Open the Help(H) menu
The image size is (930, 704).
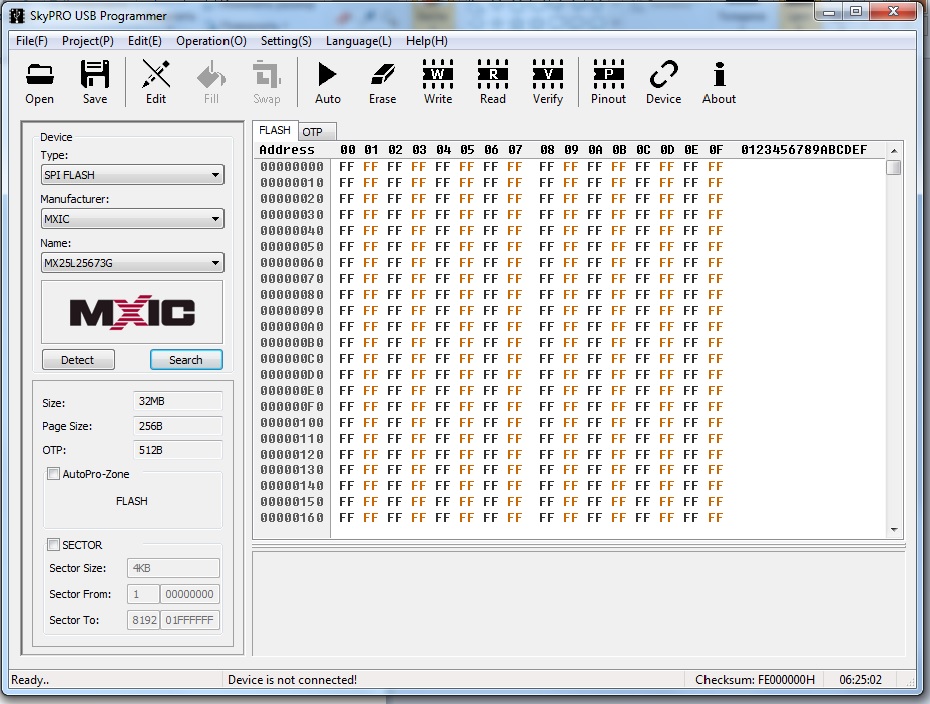pyautogui.click(x=427, y=41)
